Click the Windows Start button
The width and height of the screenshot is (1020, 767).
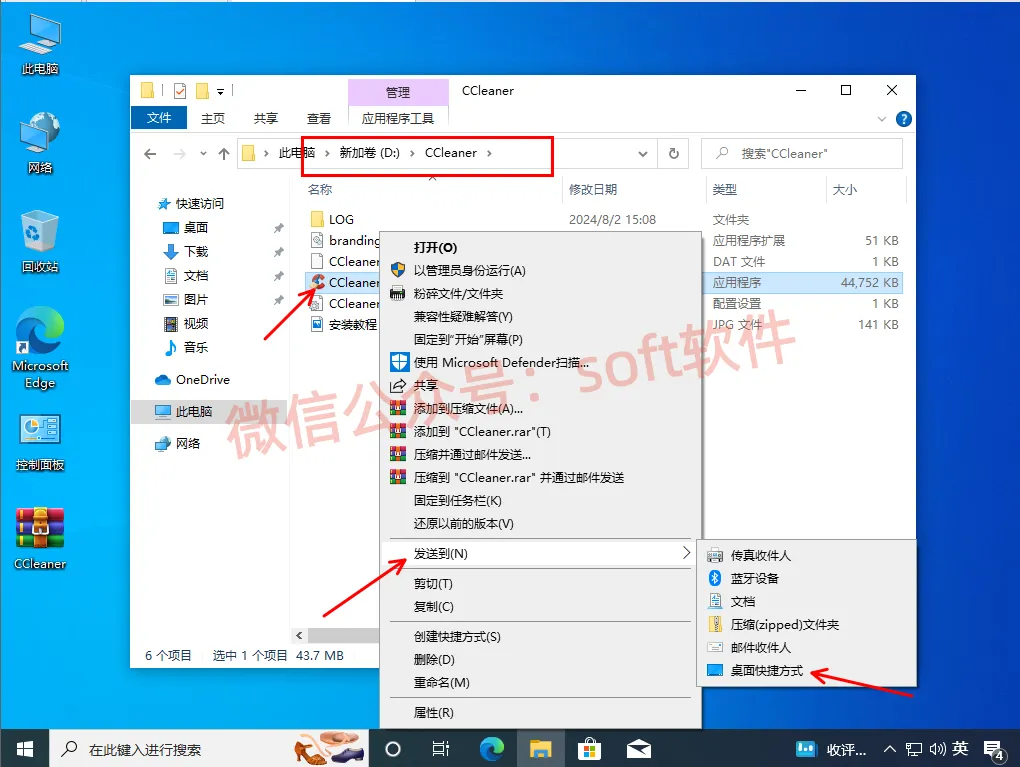point(25,749)
